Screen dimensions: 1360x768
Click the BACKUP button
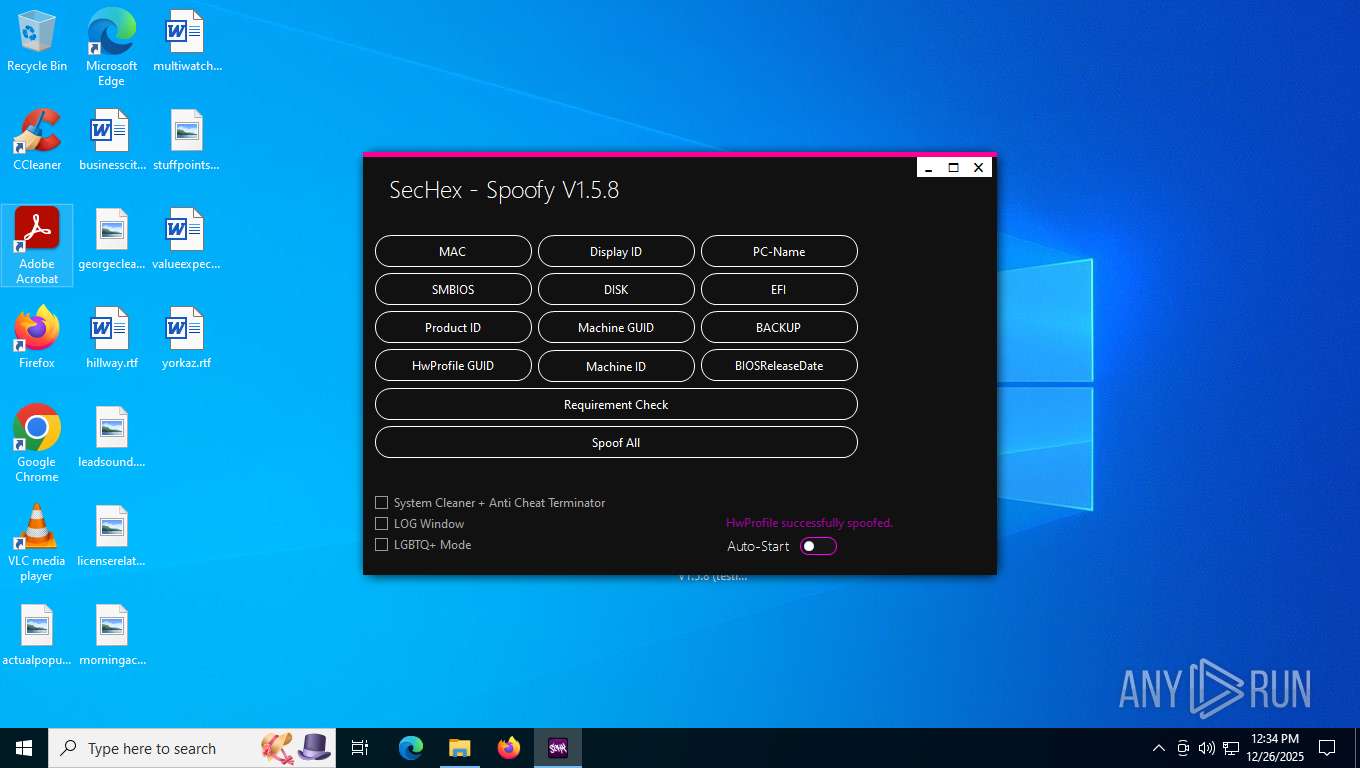coord(779,328)
